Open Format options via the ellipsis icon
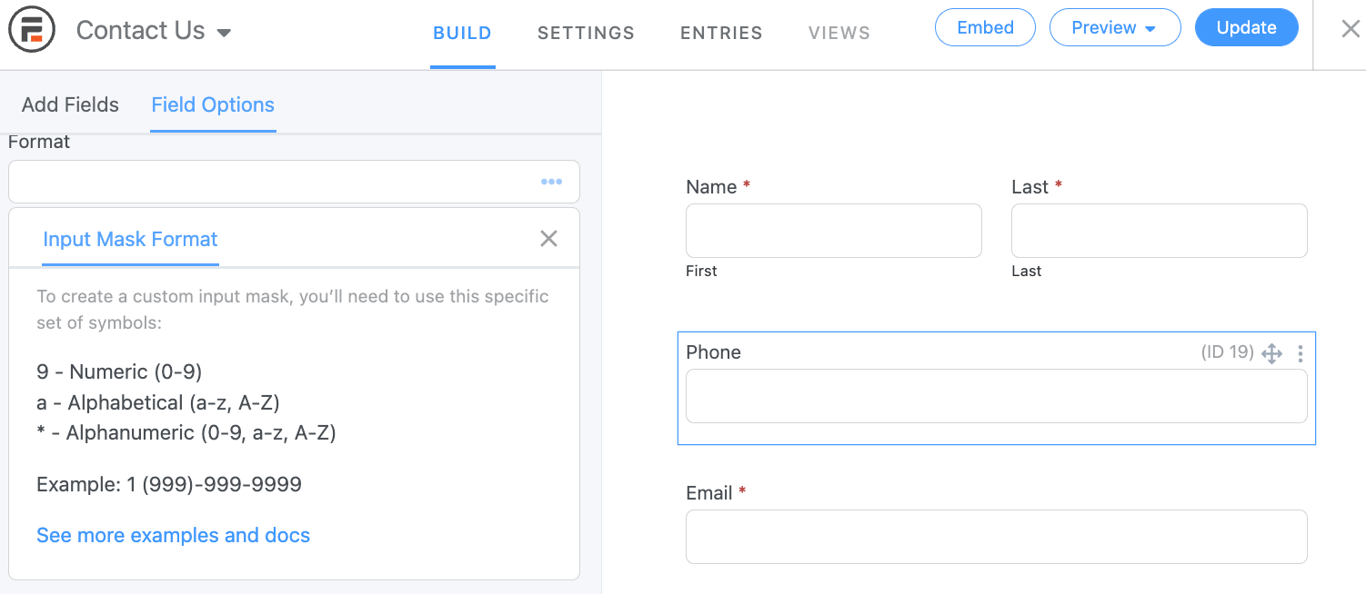Screen dimensions: 1366x594 [551, 181]
